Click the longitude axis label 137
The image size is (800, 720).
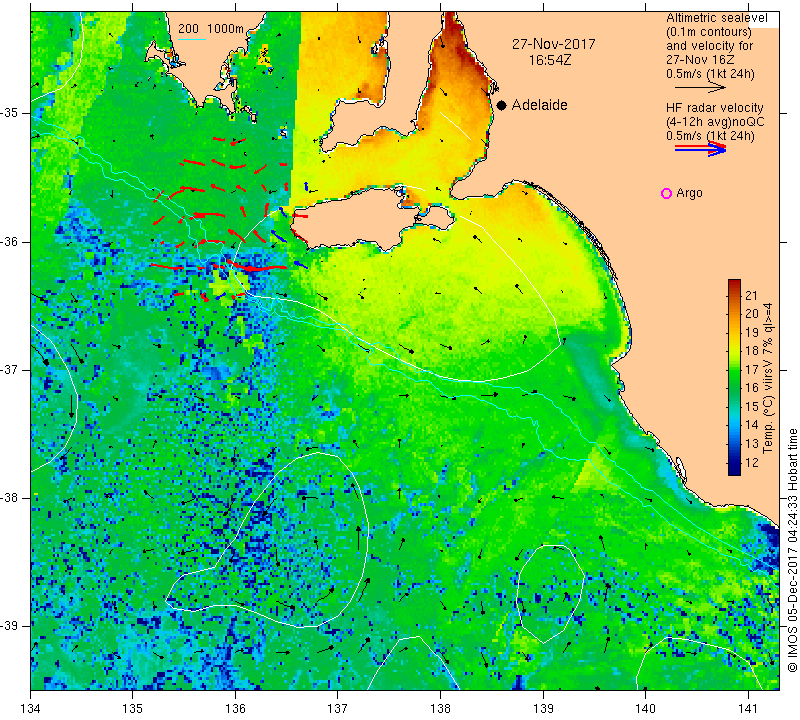(337, 709)
